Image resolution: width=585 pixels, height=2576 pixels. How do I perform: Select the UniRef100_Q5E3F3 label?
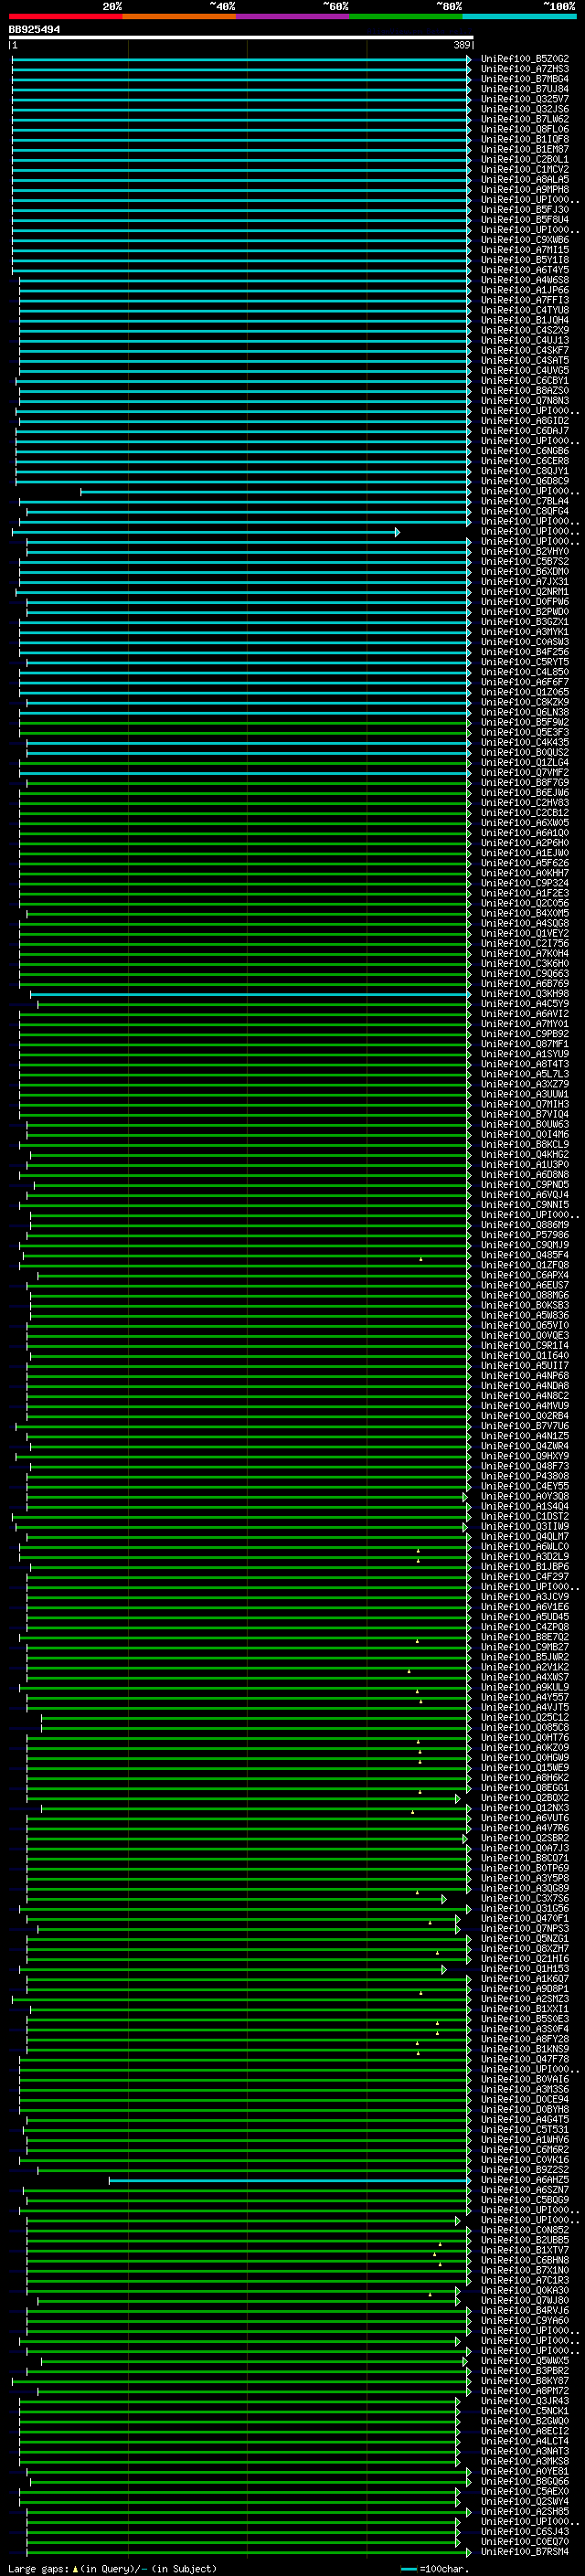pyautogui.click(x=525, y=732)
